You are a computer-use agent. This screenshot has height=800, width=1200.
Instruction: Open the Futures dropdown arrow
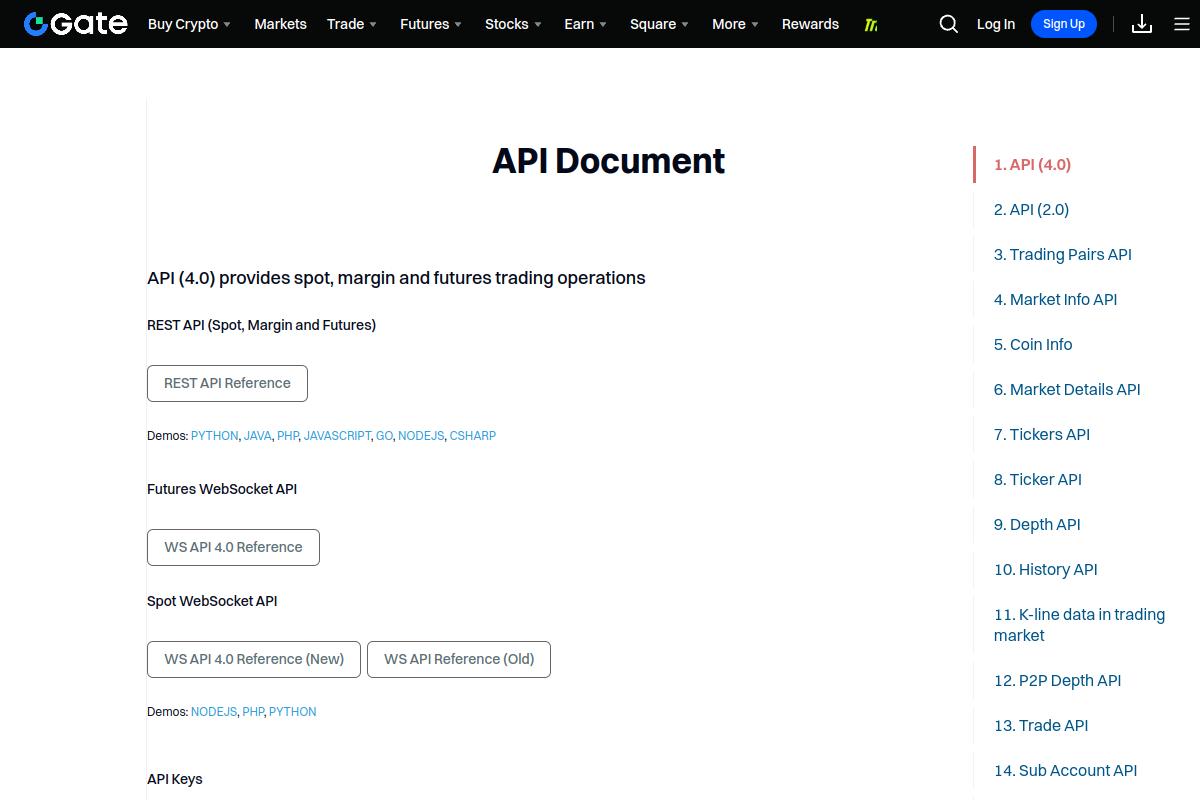[458, 24]
